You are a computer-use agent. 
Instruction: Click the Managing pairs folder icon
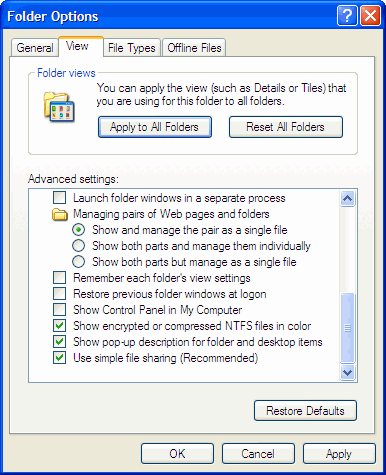tap(60, 214)
